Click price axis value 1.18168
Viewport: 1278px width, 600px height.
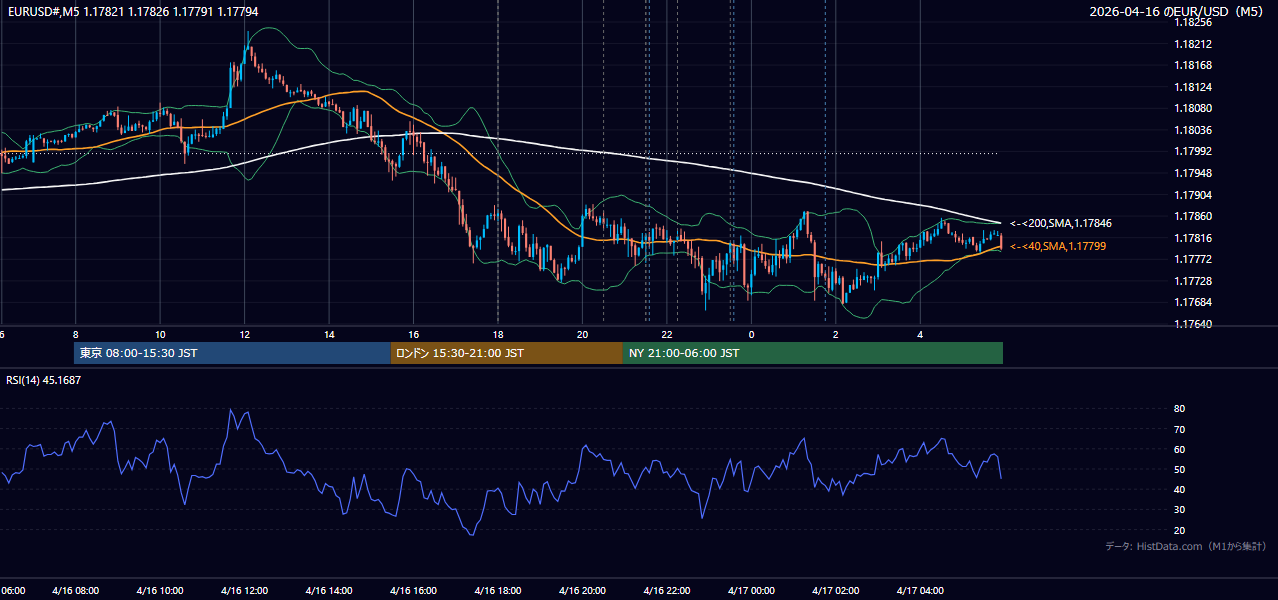(x=1193, y=65)
